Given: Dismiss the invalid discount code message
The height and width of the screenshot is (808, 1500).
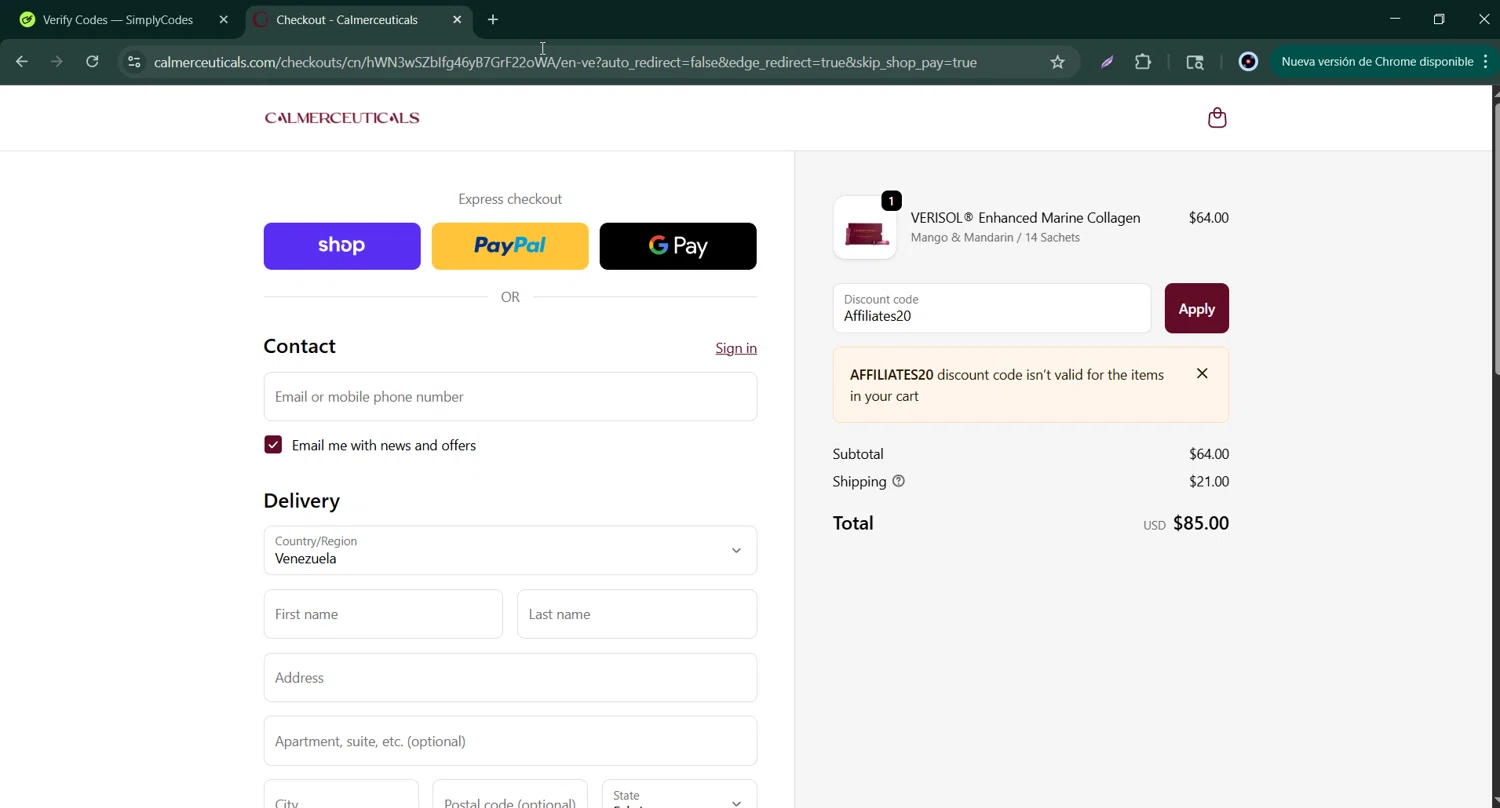Looking at the screenshot, I should (1202, 374).
